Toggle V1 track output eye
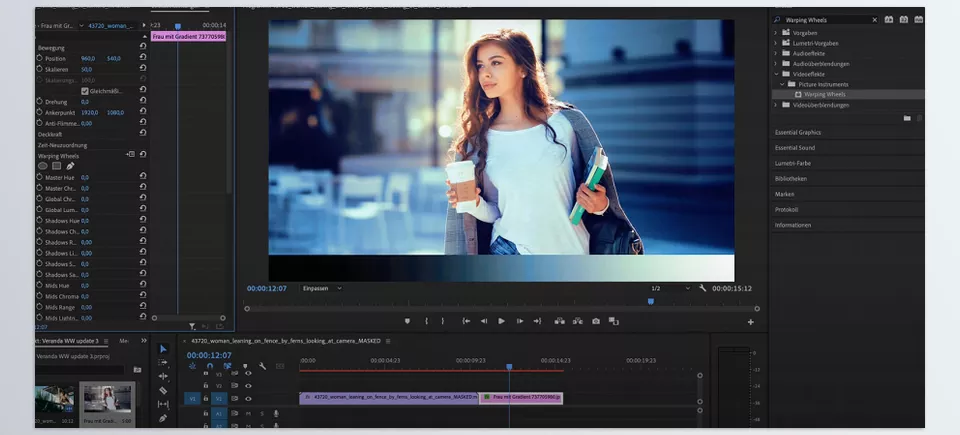This screenshot has width=960, height=435. [248, 398]
